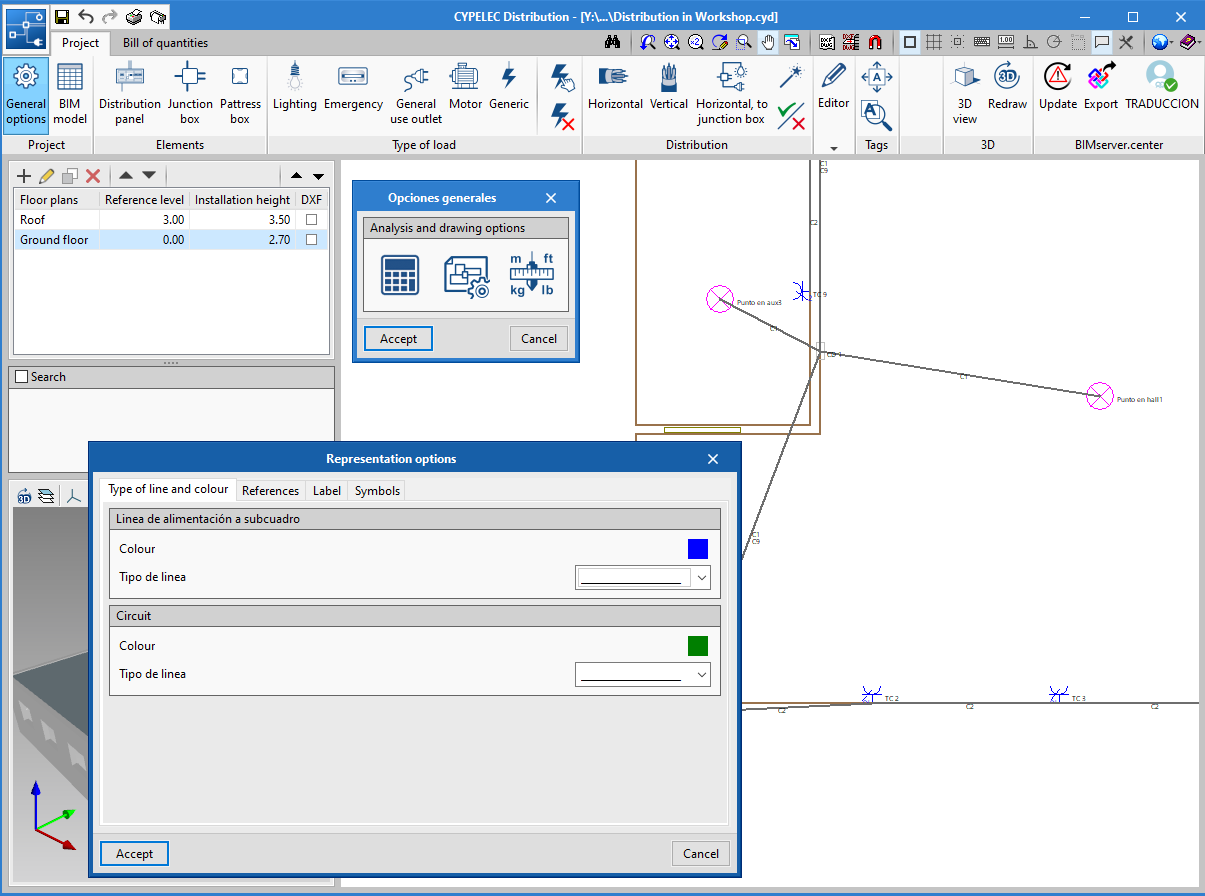Accept the Representation options dialog

pos(134,853)
